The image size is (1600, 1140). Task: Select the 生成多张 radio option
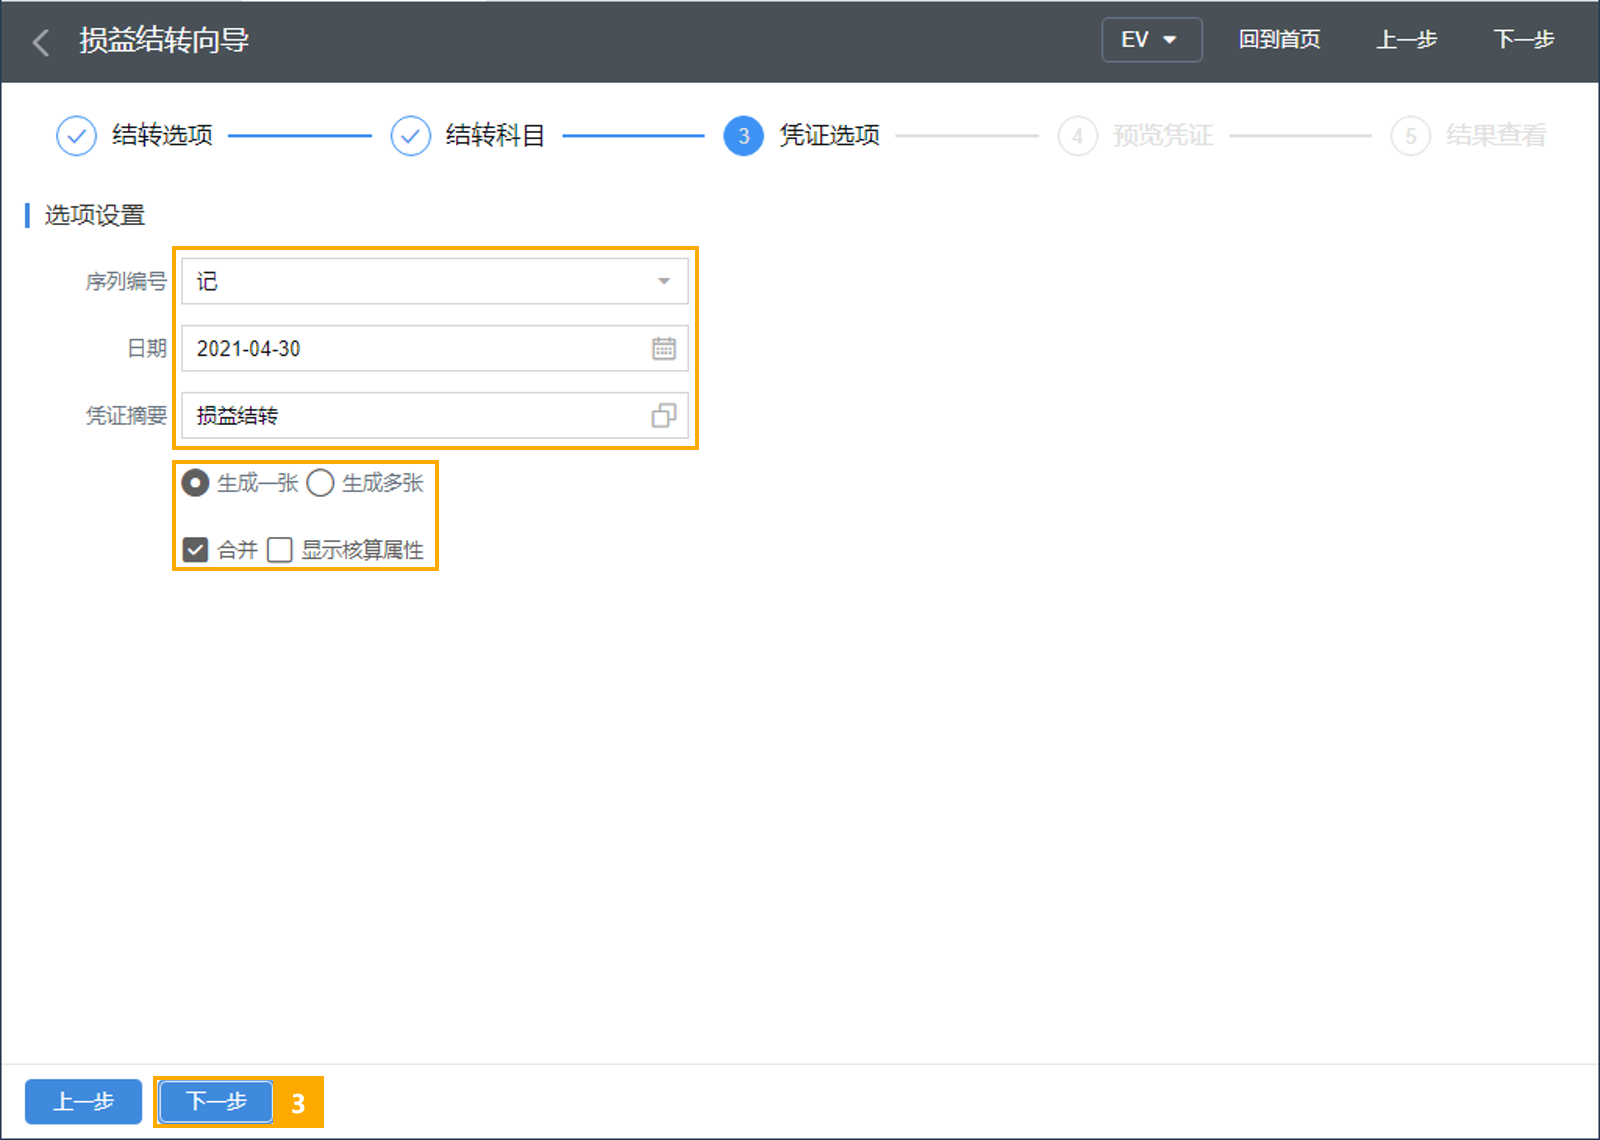(320, 483)
